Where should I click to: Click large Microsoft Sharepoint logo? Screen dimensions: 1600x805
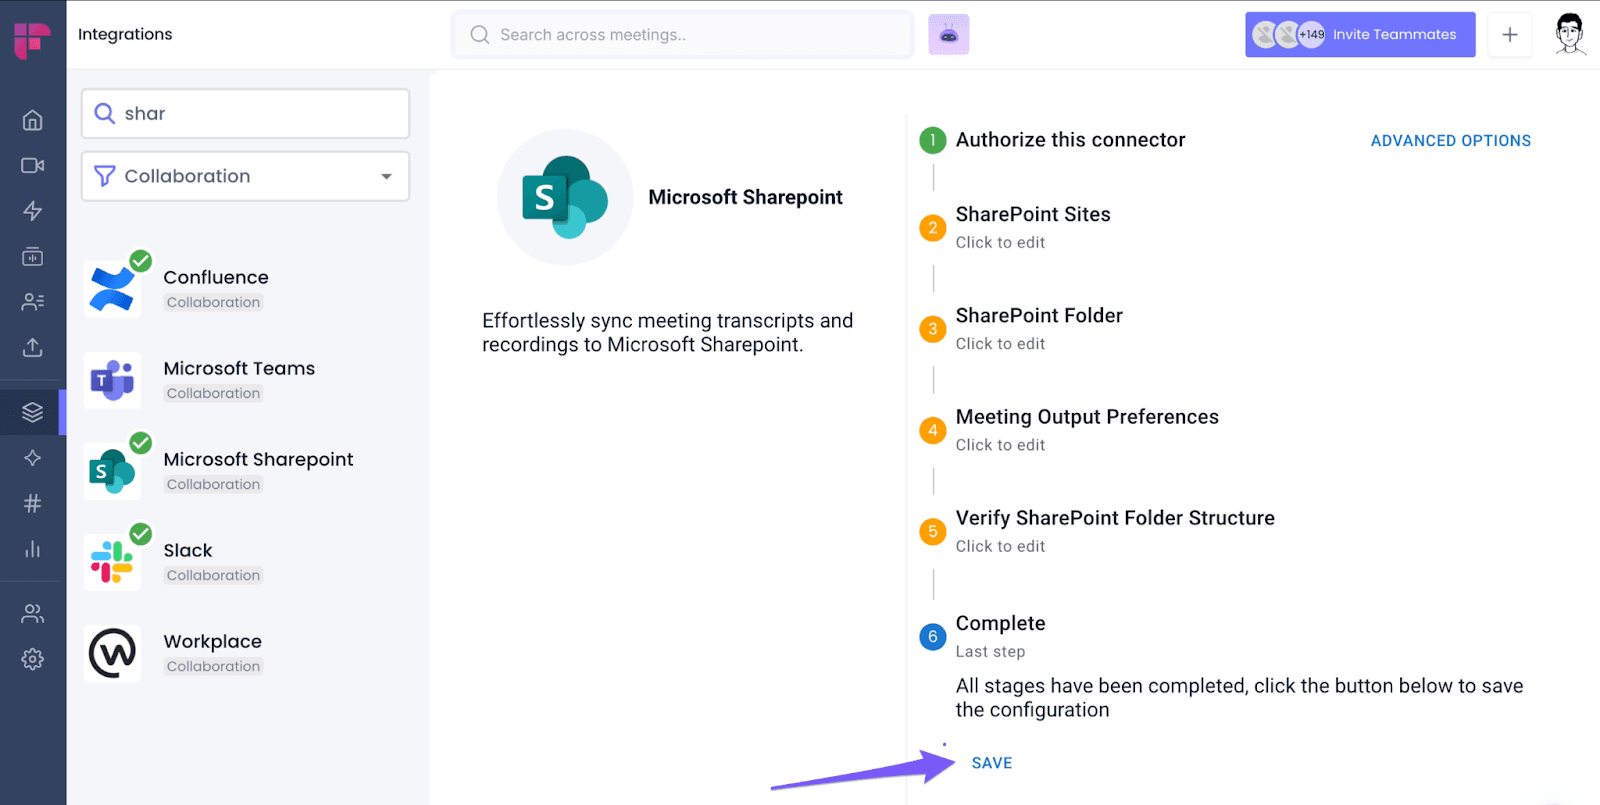pos(565,197)
